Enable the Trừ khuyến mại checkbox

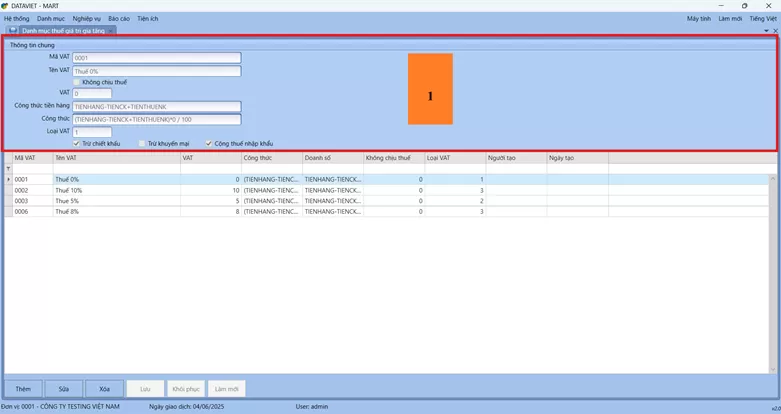click(142, 143)
